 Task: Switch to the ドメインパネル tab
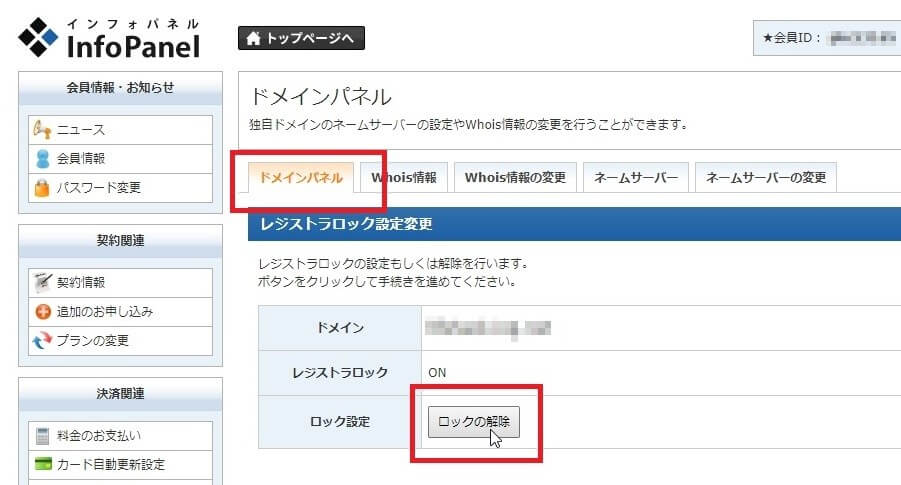pos(300,178)
